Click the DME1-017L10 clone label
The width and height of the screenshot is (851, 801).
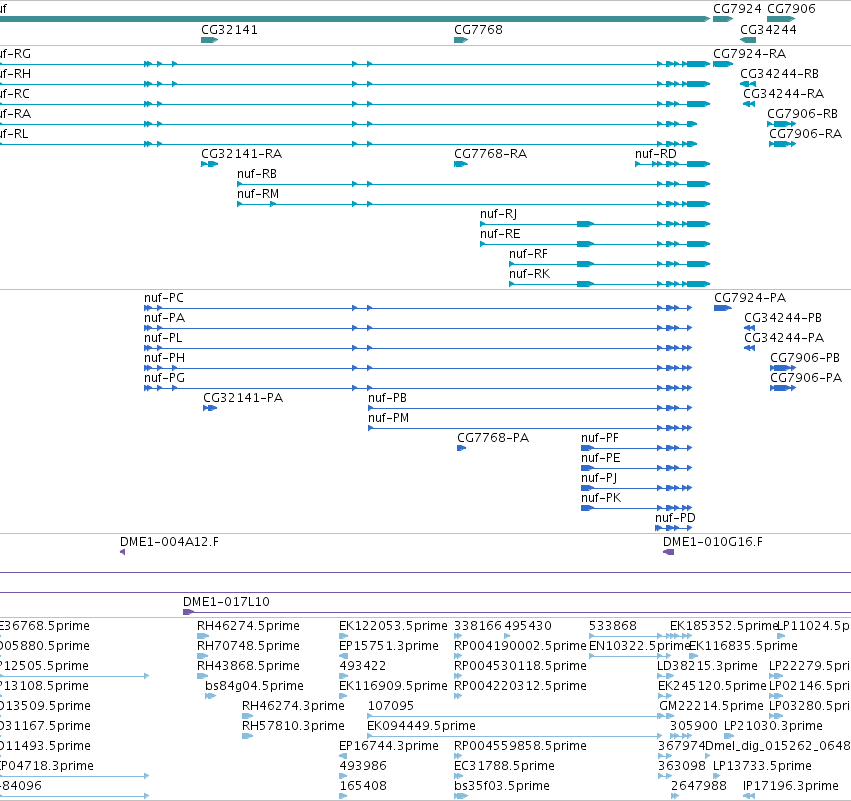click(226, 602)
